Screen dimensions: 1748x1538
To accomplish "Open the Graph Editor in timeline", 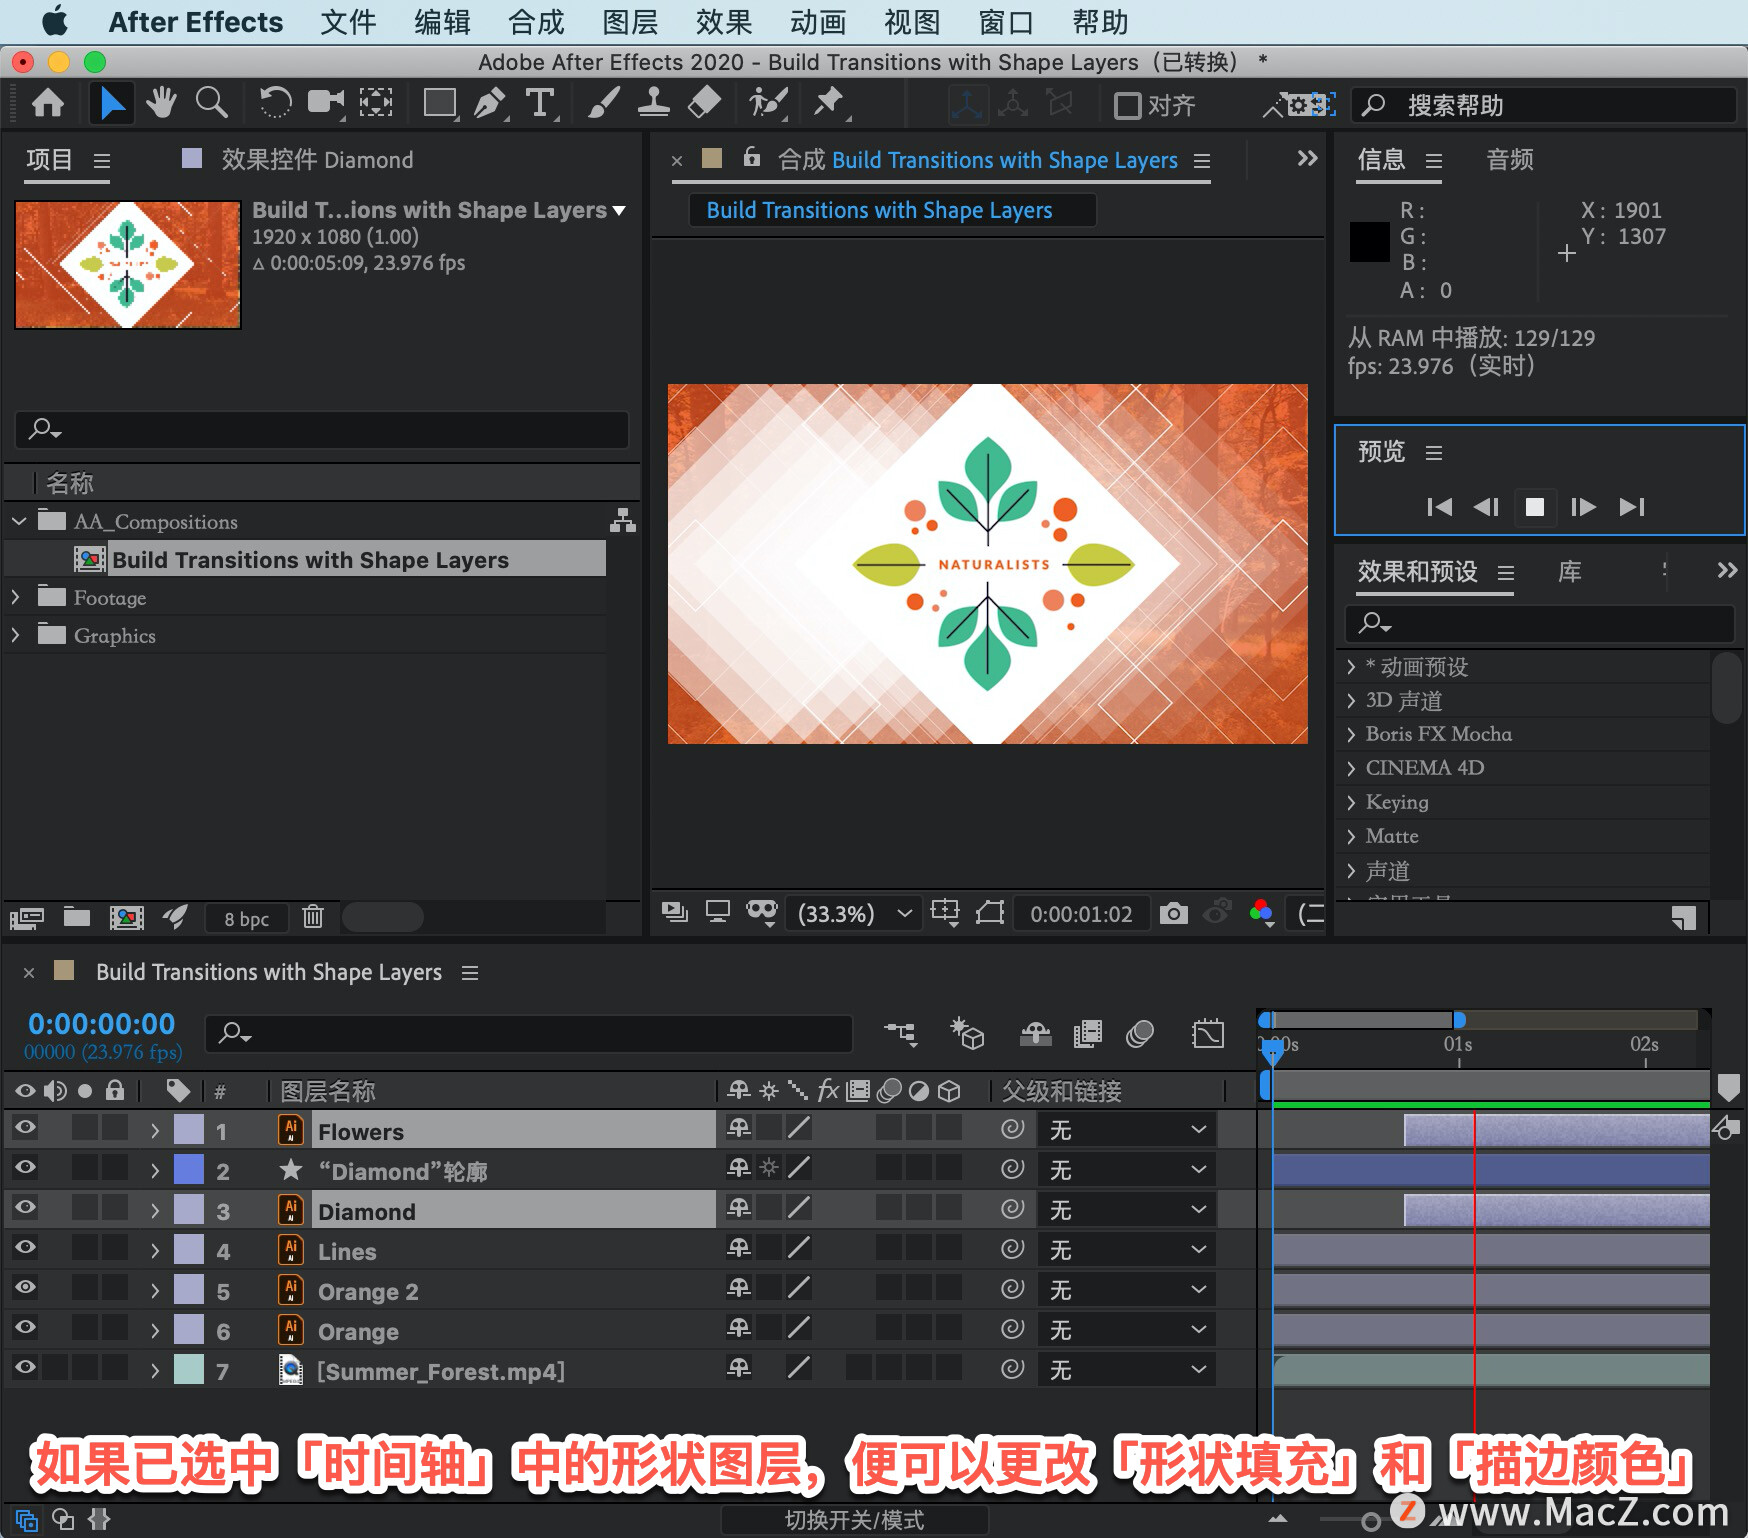I will pos(1208,1033).
